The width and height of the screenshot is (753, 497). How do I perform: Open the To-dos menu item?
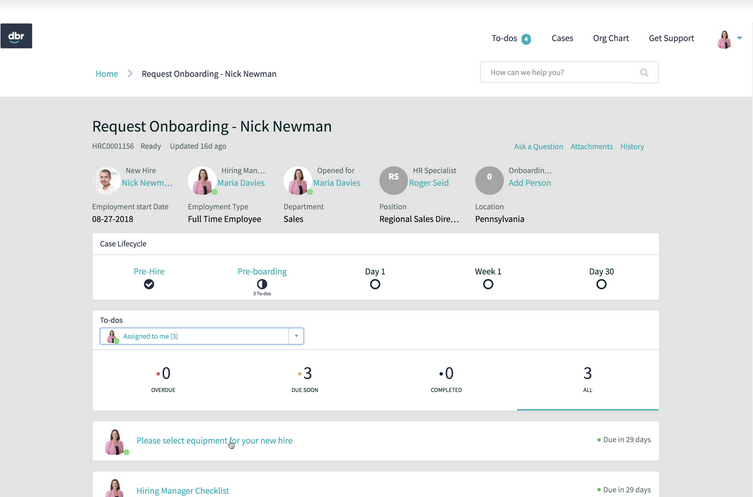(x=504, y=38)
